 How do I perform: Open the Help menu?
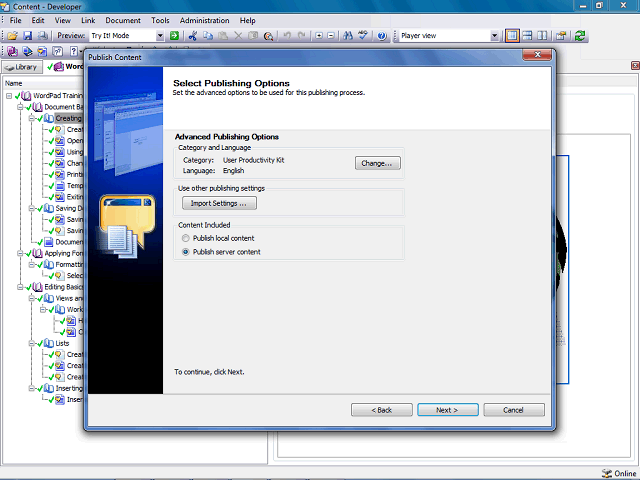coord(247,20)
